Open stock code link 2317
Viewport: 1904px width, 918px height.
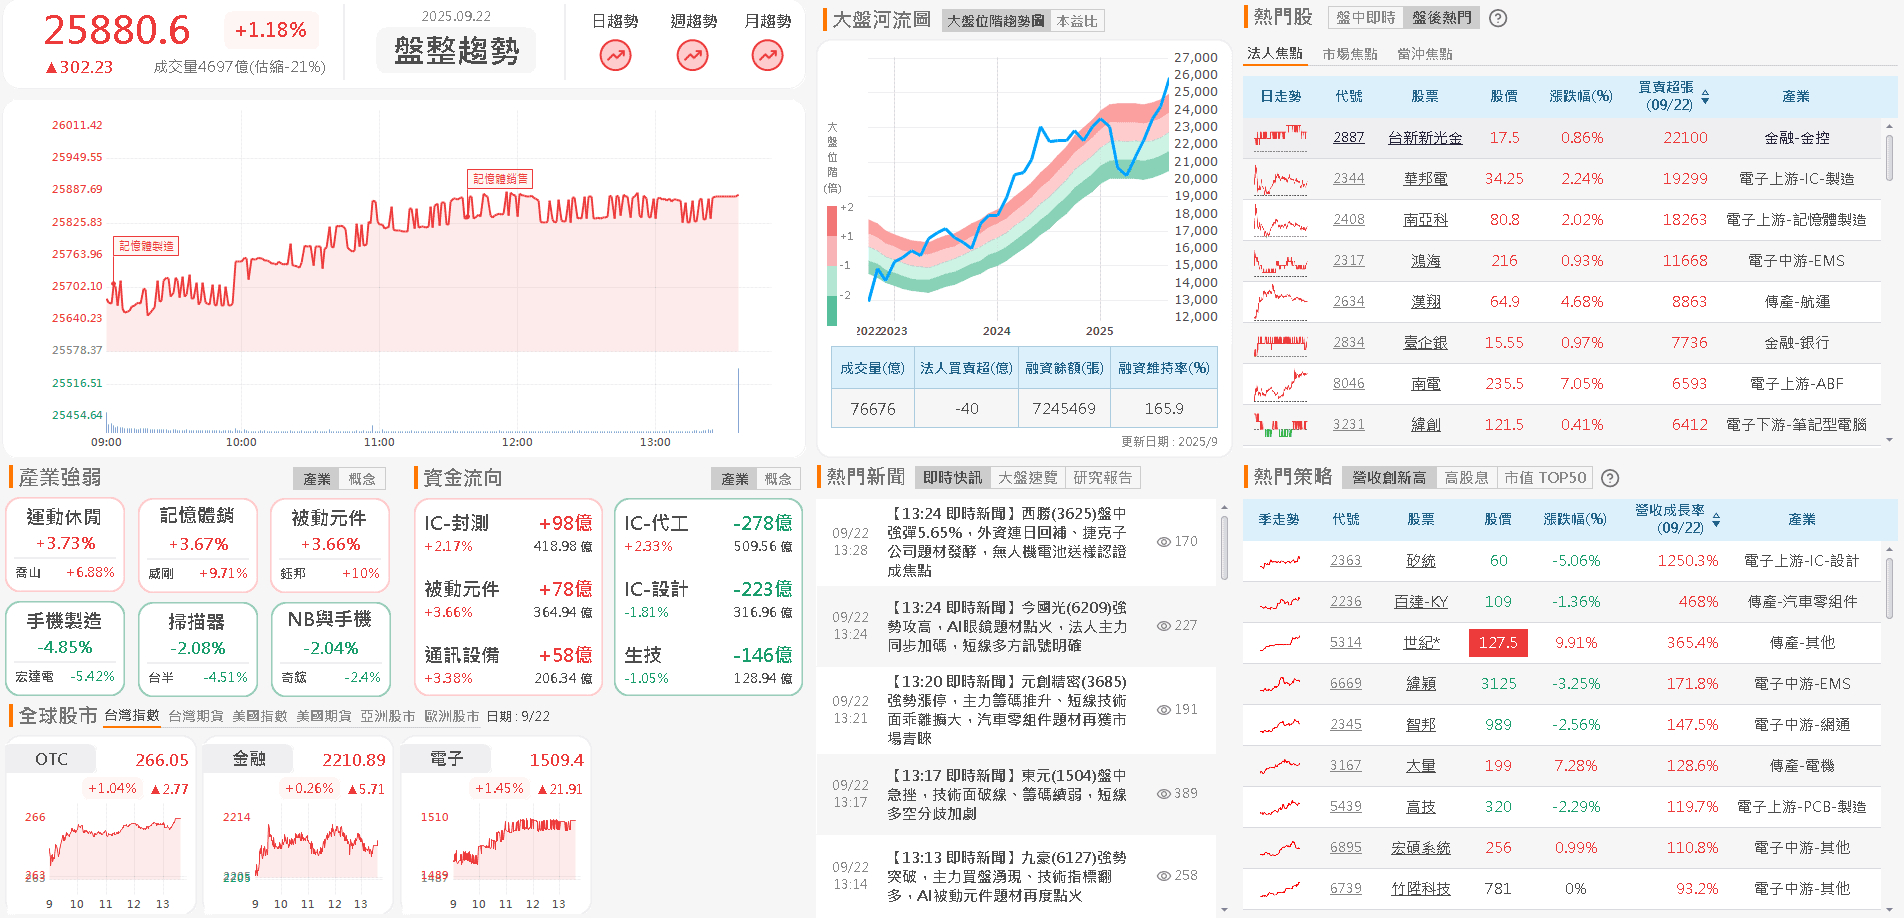pos(1349,261)
